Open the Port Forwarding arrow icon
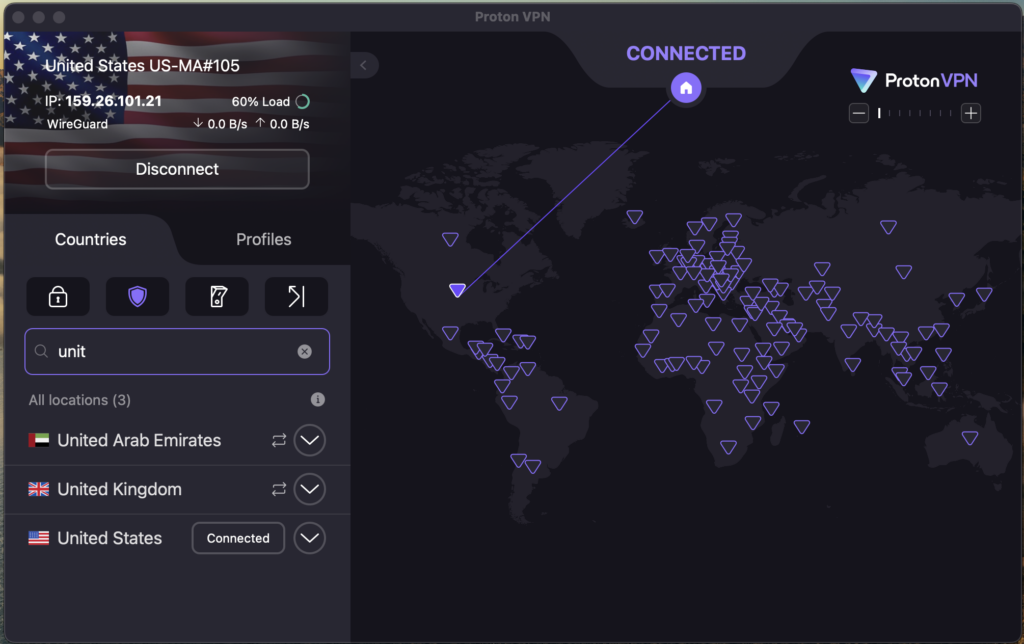Screen dimensions: 1024x644 click(296, 297)
